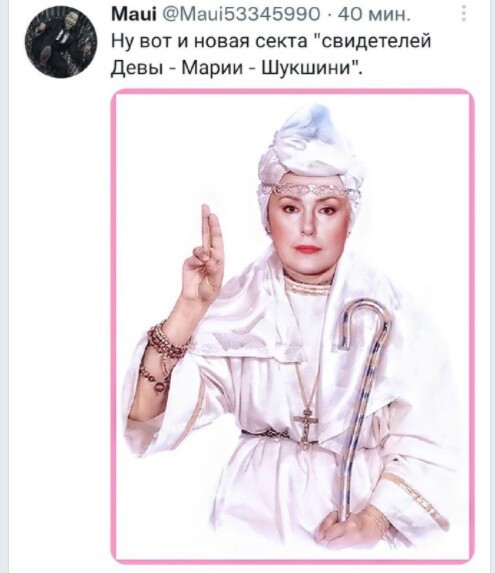Open the round profile avatar of Maui
The height and width of the screenshot is (573, 495).
coord(61,42)
